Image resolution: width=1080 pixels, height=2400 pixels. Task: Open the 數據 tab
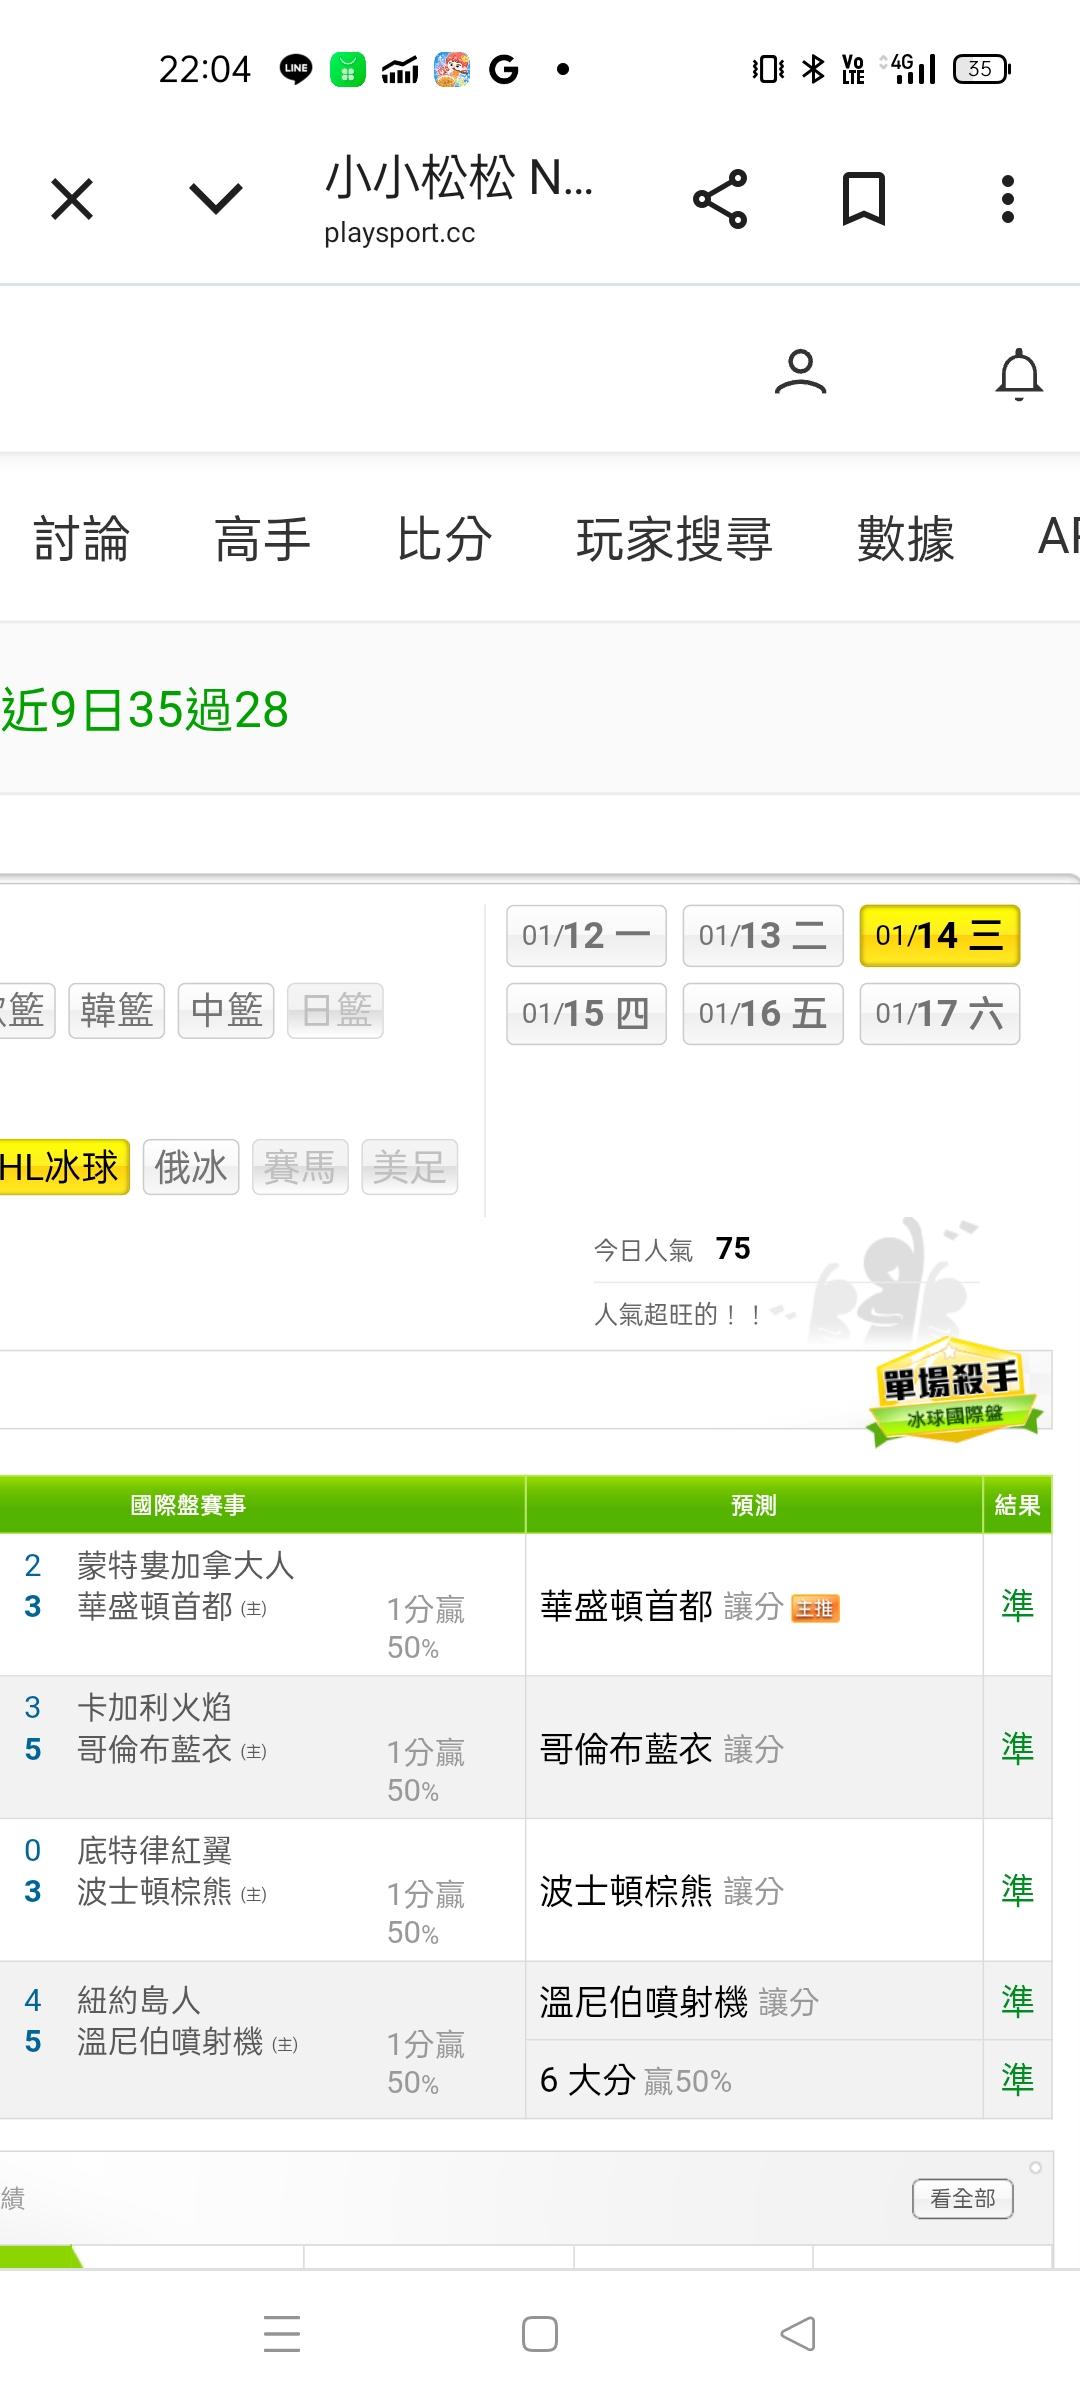905,538
